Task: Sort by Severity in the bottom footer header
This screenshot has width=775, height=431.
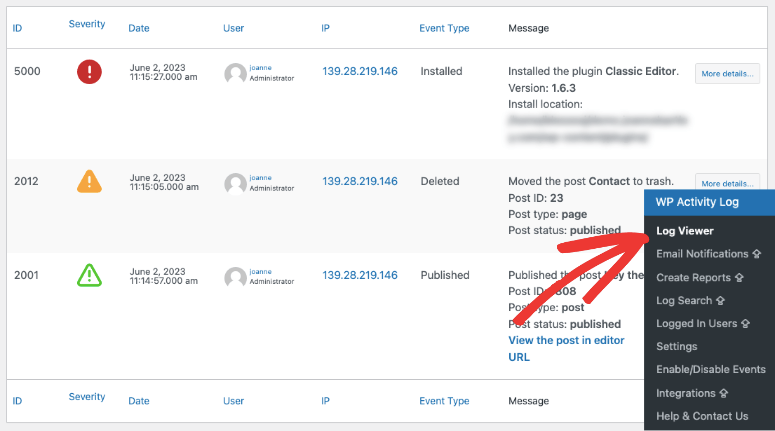Action: (x=87, y=396)
